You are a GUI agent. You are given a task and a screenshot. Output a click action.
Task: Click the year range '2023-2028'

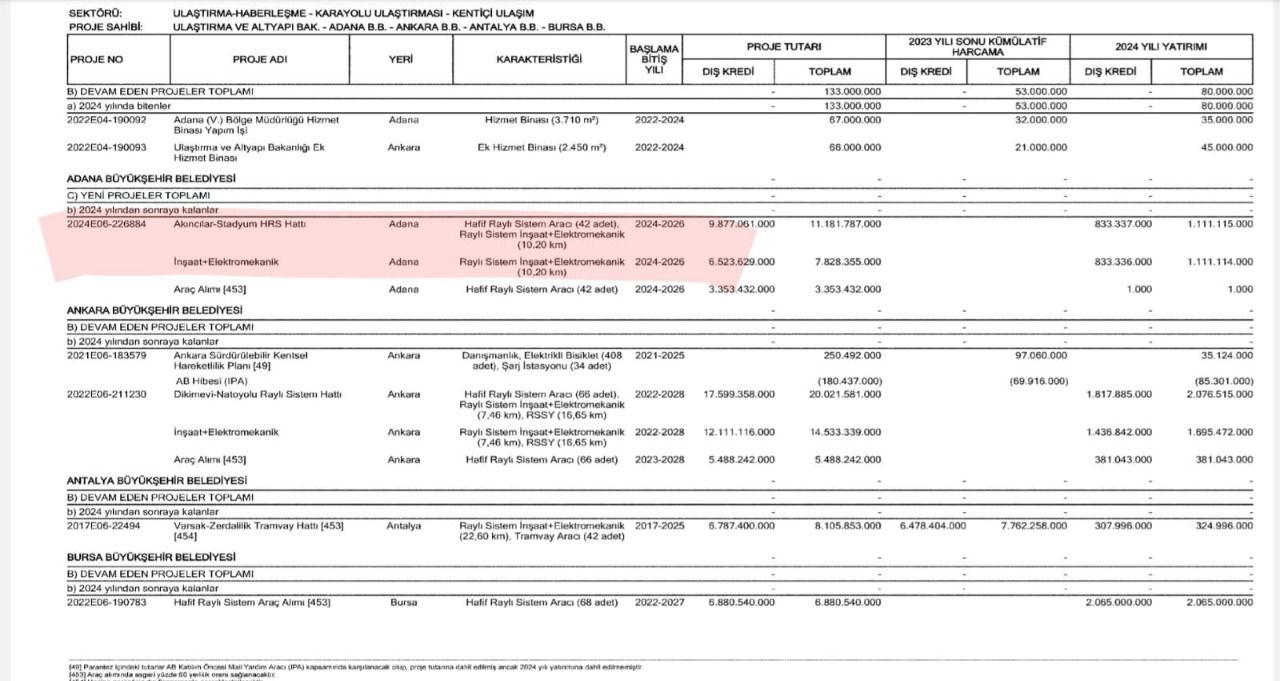point(660,460)
